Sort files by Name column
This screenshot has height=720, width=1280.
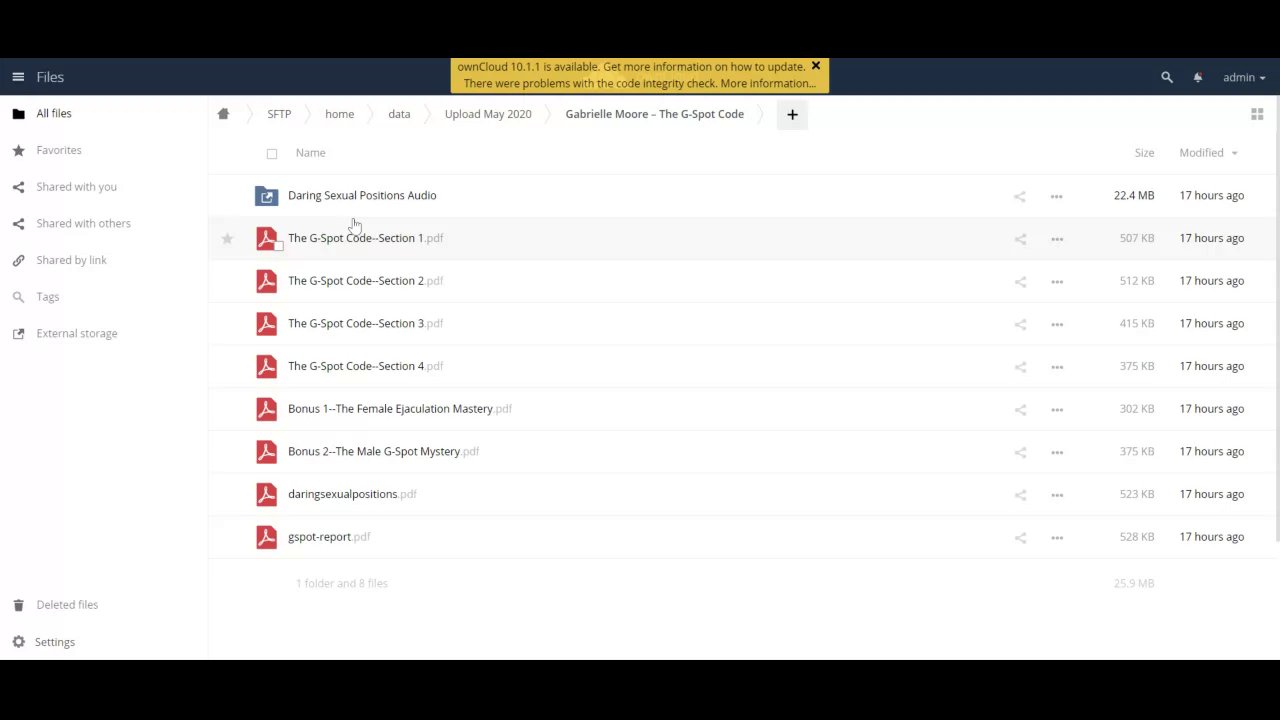310,153
